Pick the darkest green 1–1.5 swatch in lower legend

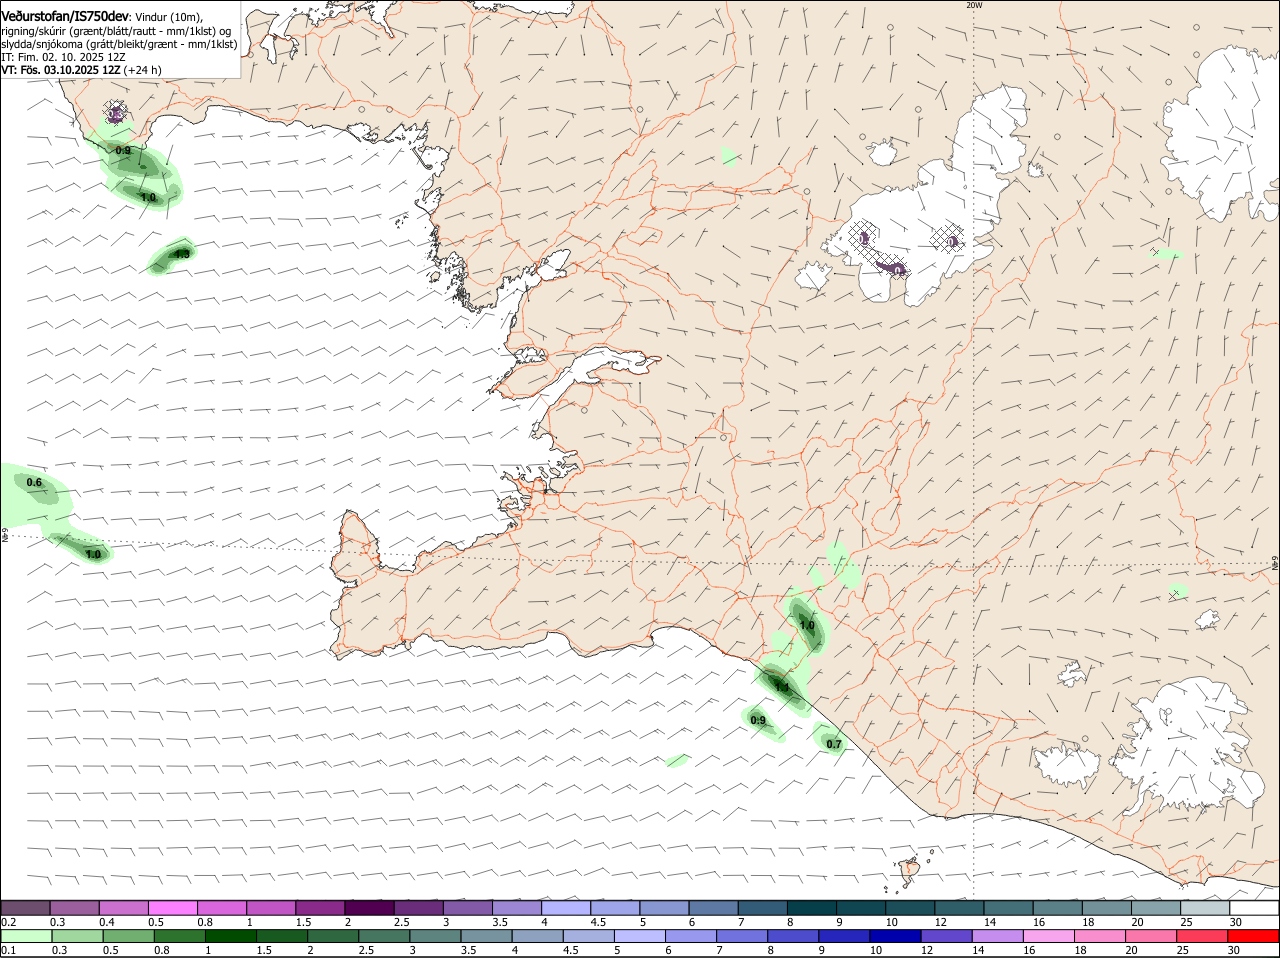click(233, 936)
